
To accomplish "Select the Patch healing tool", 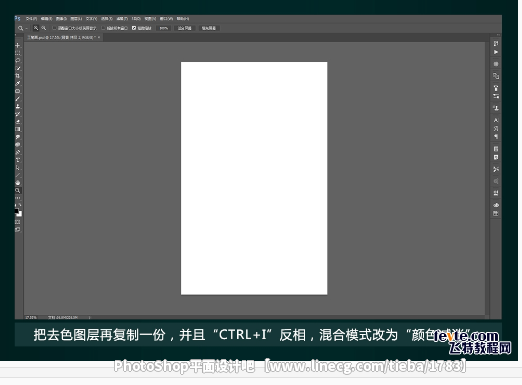I will pos(18,91).
